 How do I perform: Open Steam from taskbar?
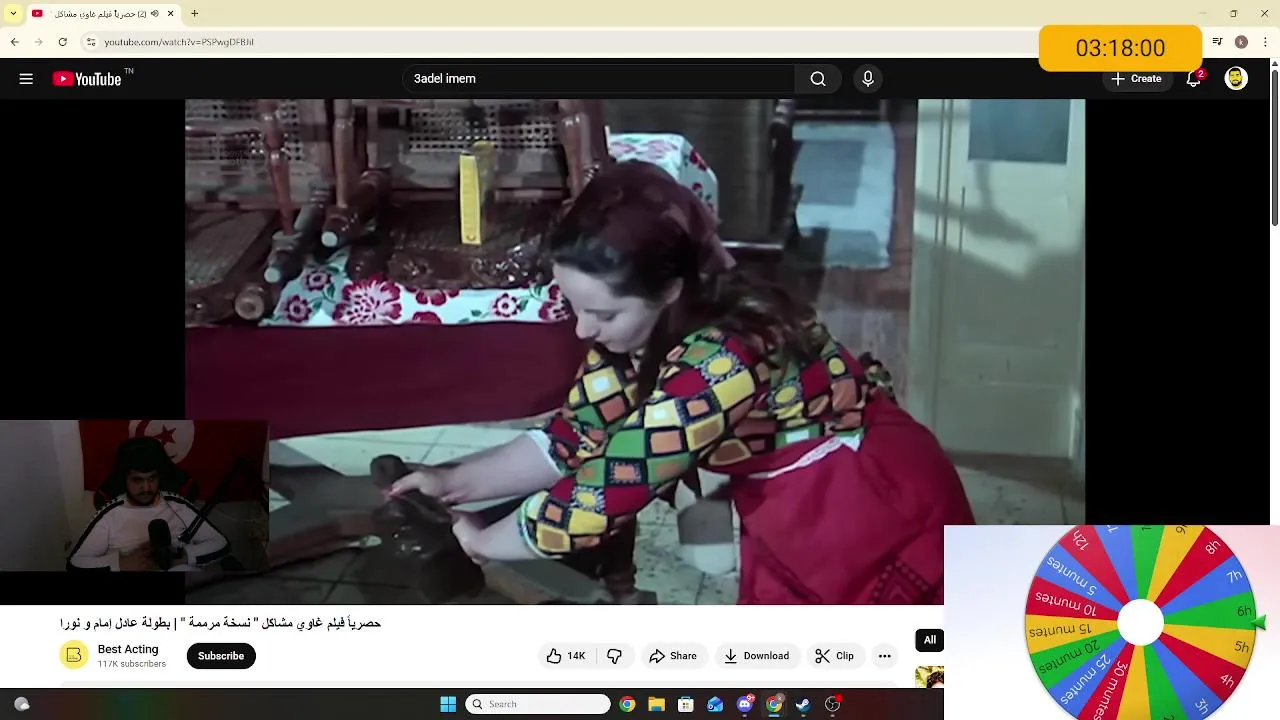click(x=802, y=704)
